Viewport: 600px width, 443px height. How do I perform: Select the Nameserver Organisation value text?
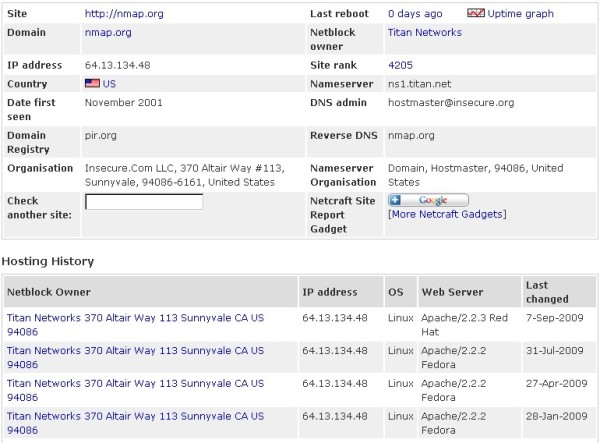point(476,175)
